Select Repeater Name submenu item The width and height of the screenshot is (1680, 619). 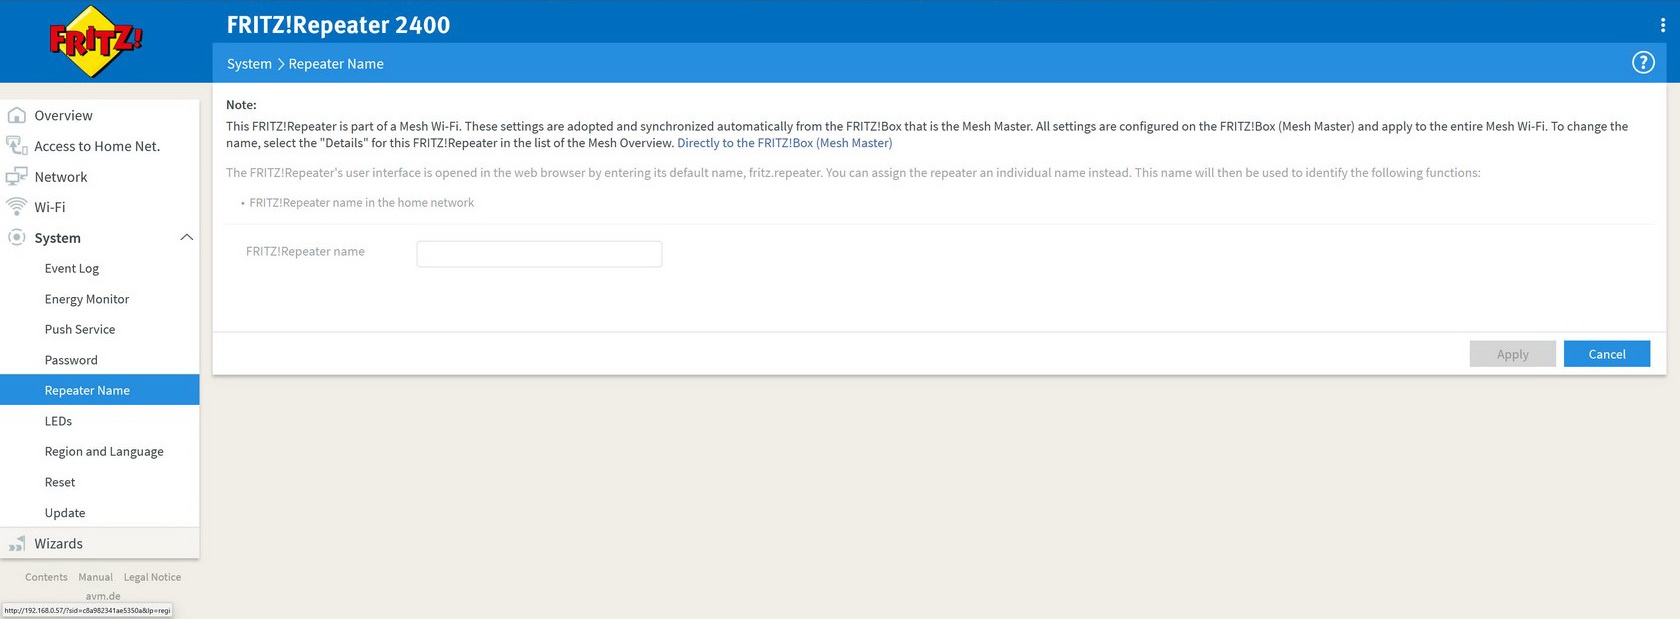pyautogui.click(x=100, y=390)
